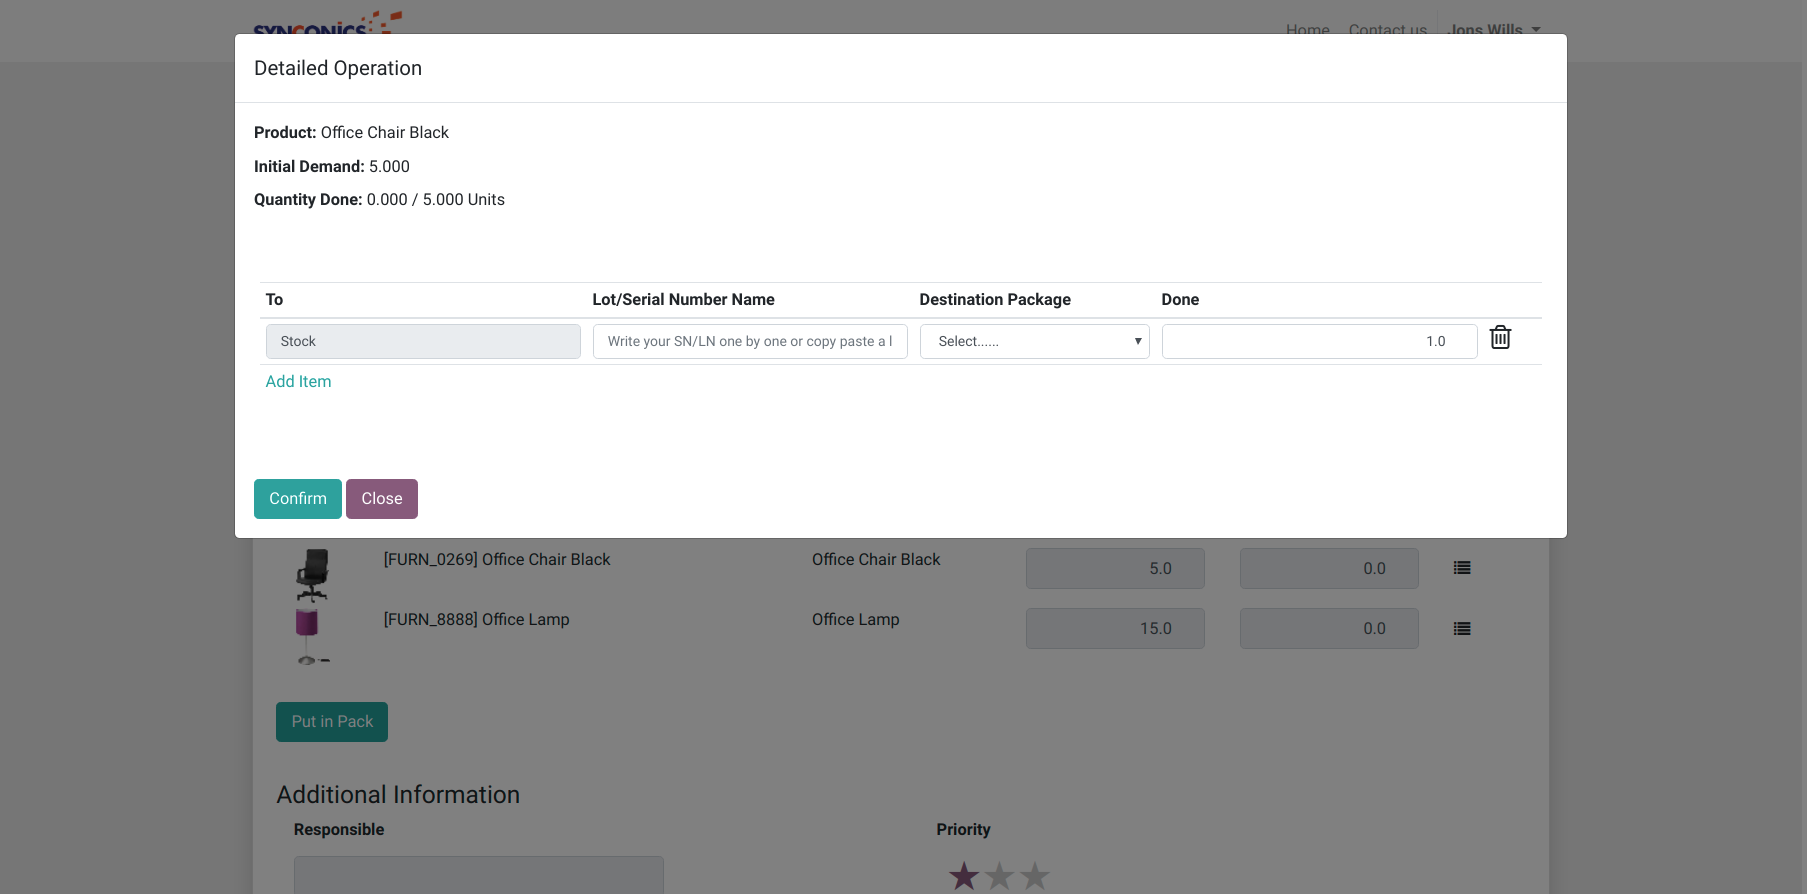
Task: Open the Contact us page
Action: pos(1387,29)
